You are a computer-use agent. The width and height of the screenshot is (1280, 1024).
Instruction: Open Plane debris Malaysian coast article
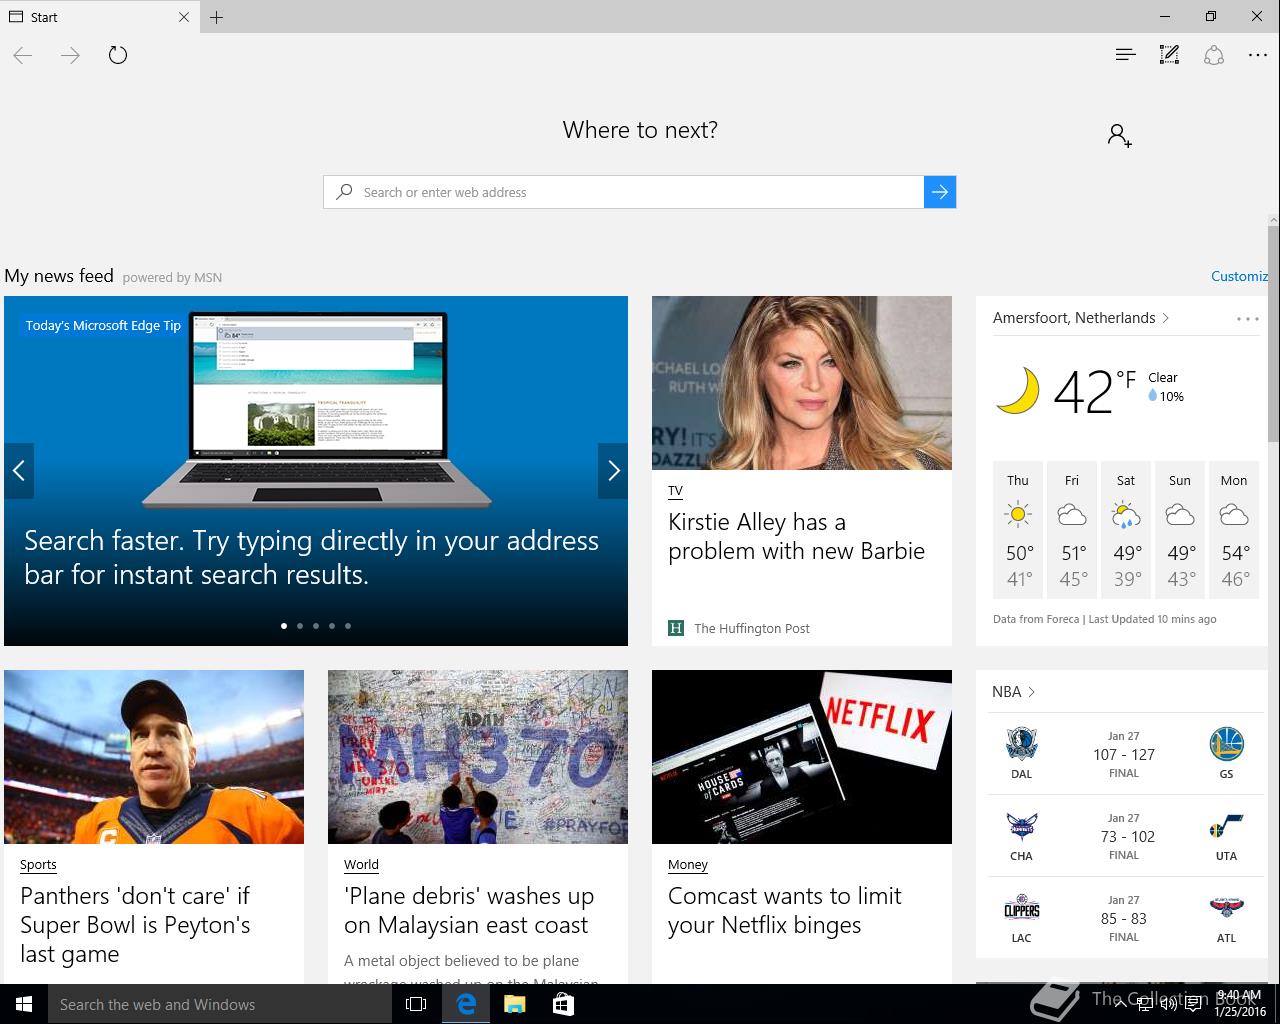pyautogui.click(x=469, y=910)
